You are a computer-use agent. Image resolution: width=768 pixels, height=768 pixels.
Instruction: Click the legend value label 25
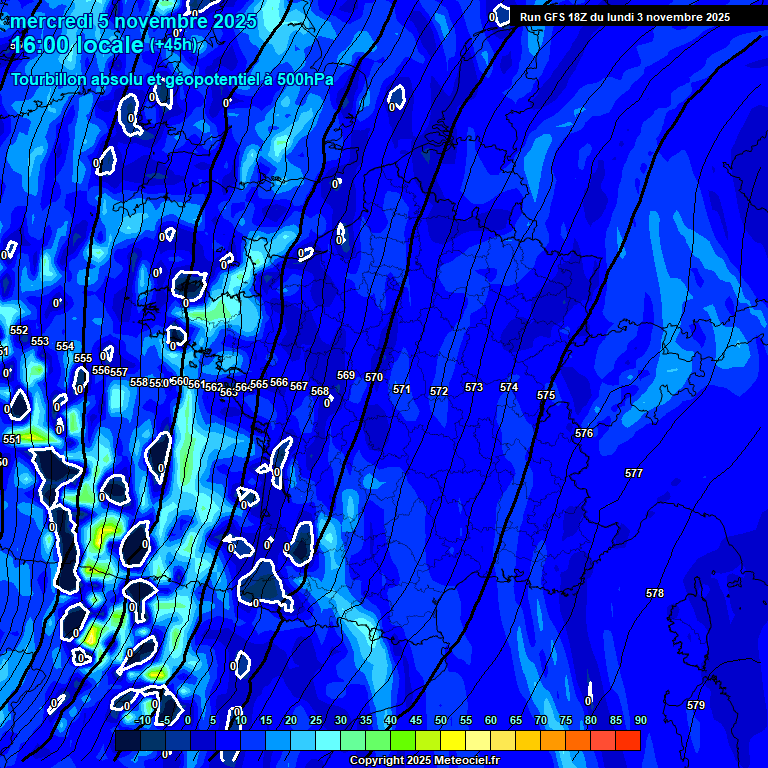click(x=315, y=721)
